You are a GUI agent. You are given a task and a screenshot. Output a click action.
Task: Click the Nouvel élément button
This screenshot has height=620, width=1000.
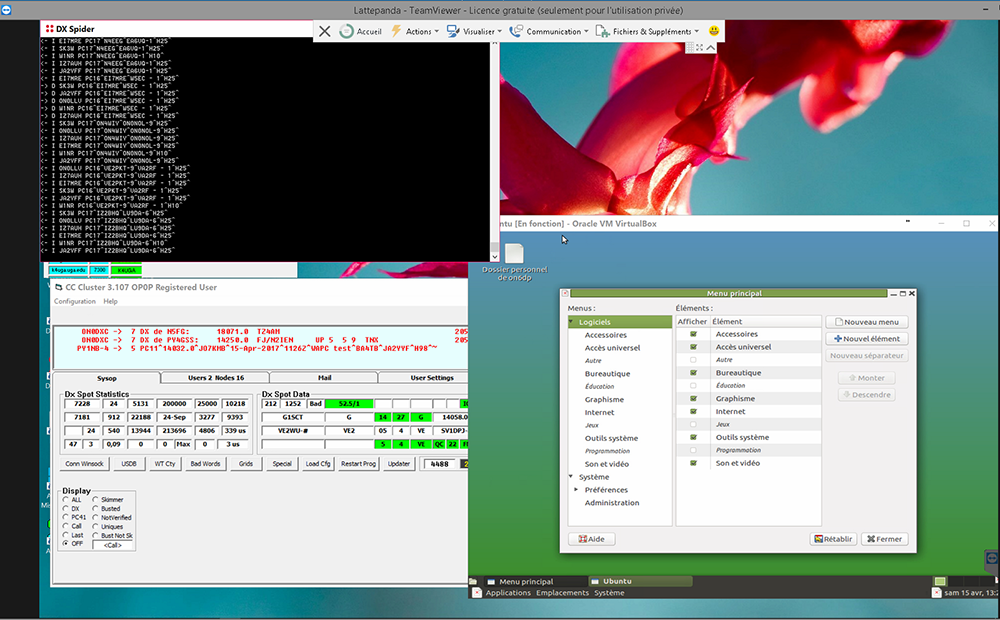867,339
